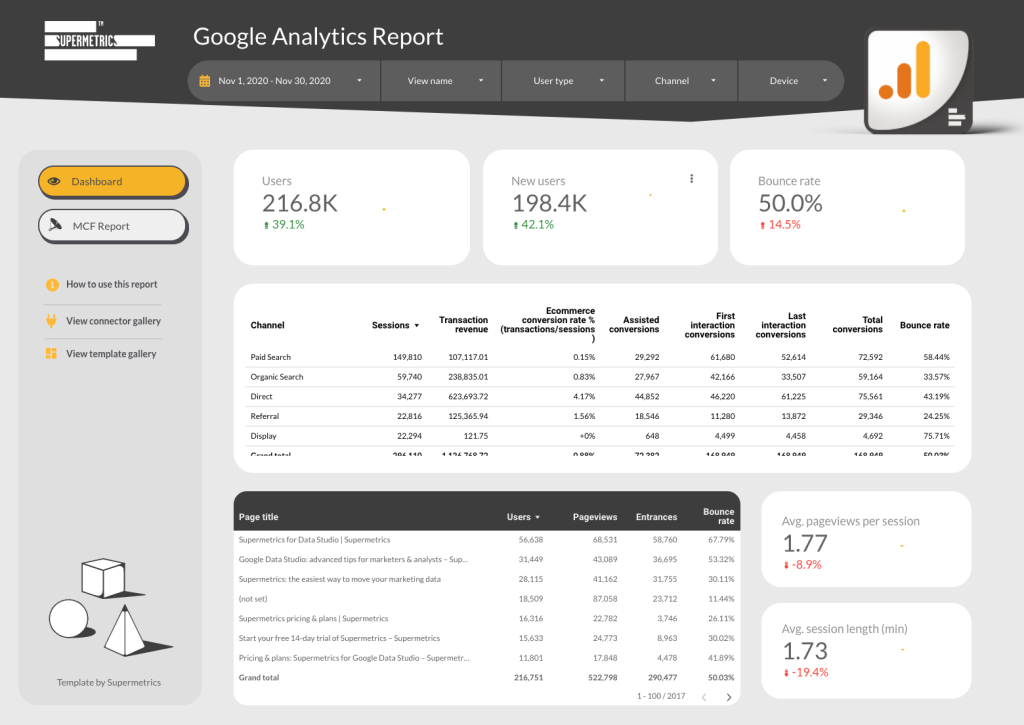Click Google Data Studio advanced tips row
Image resolution: width=1024 pixels, height=725 pixels.
pos(487,560)
